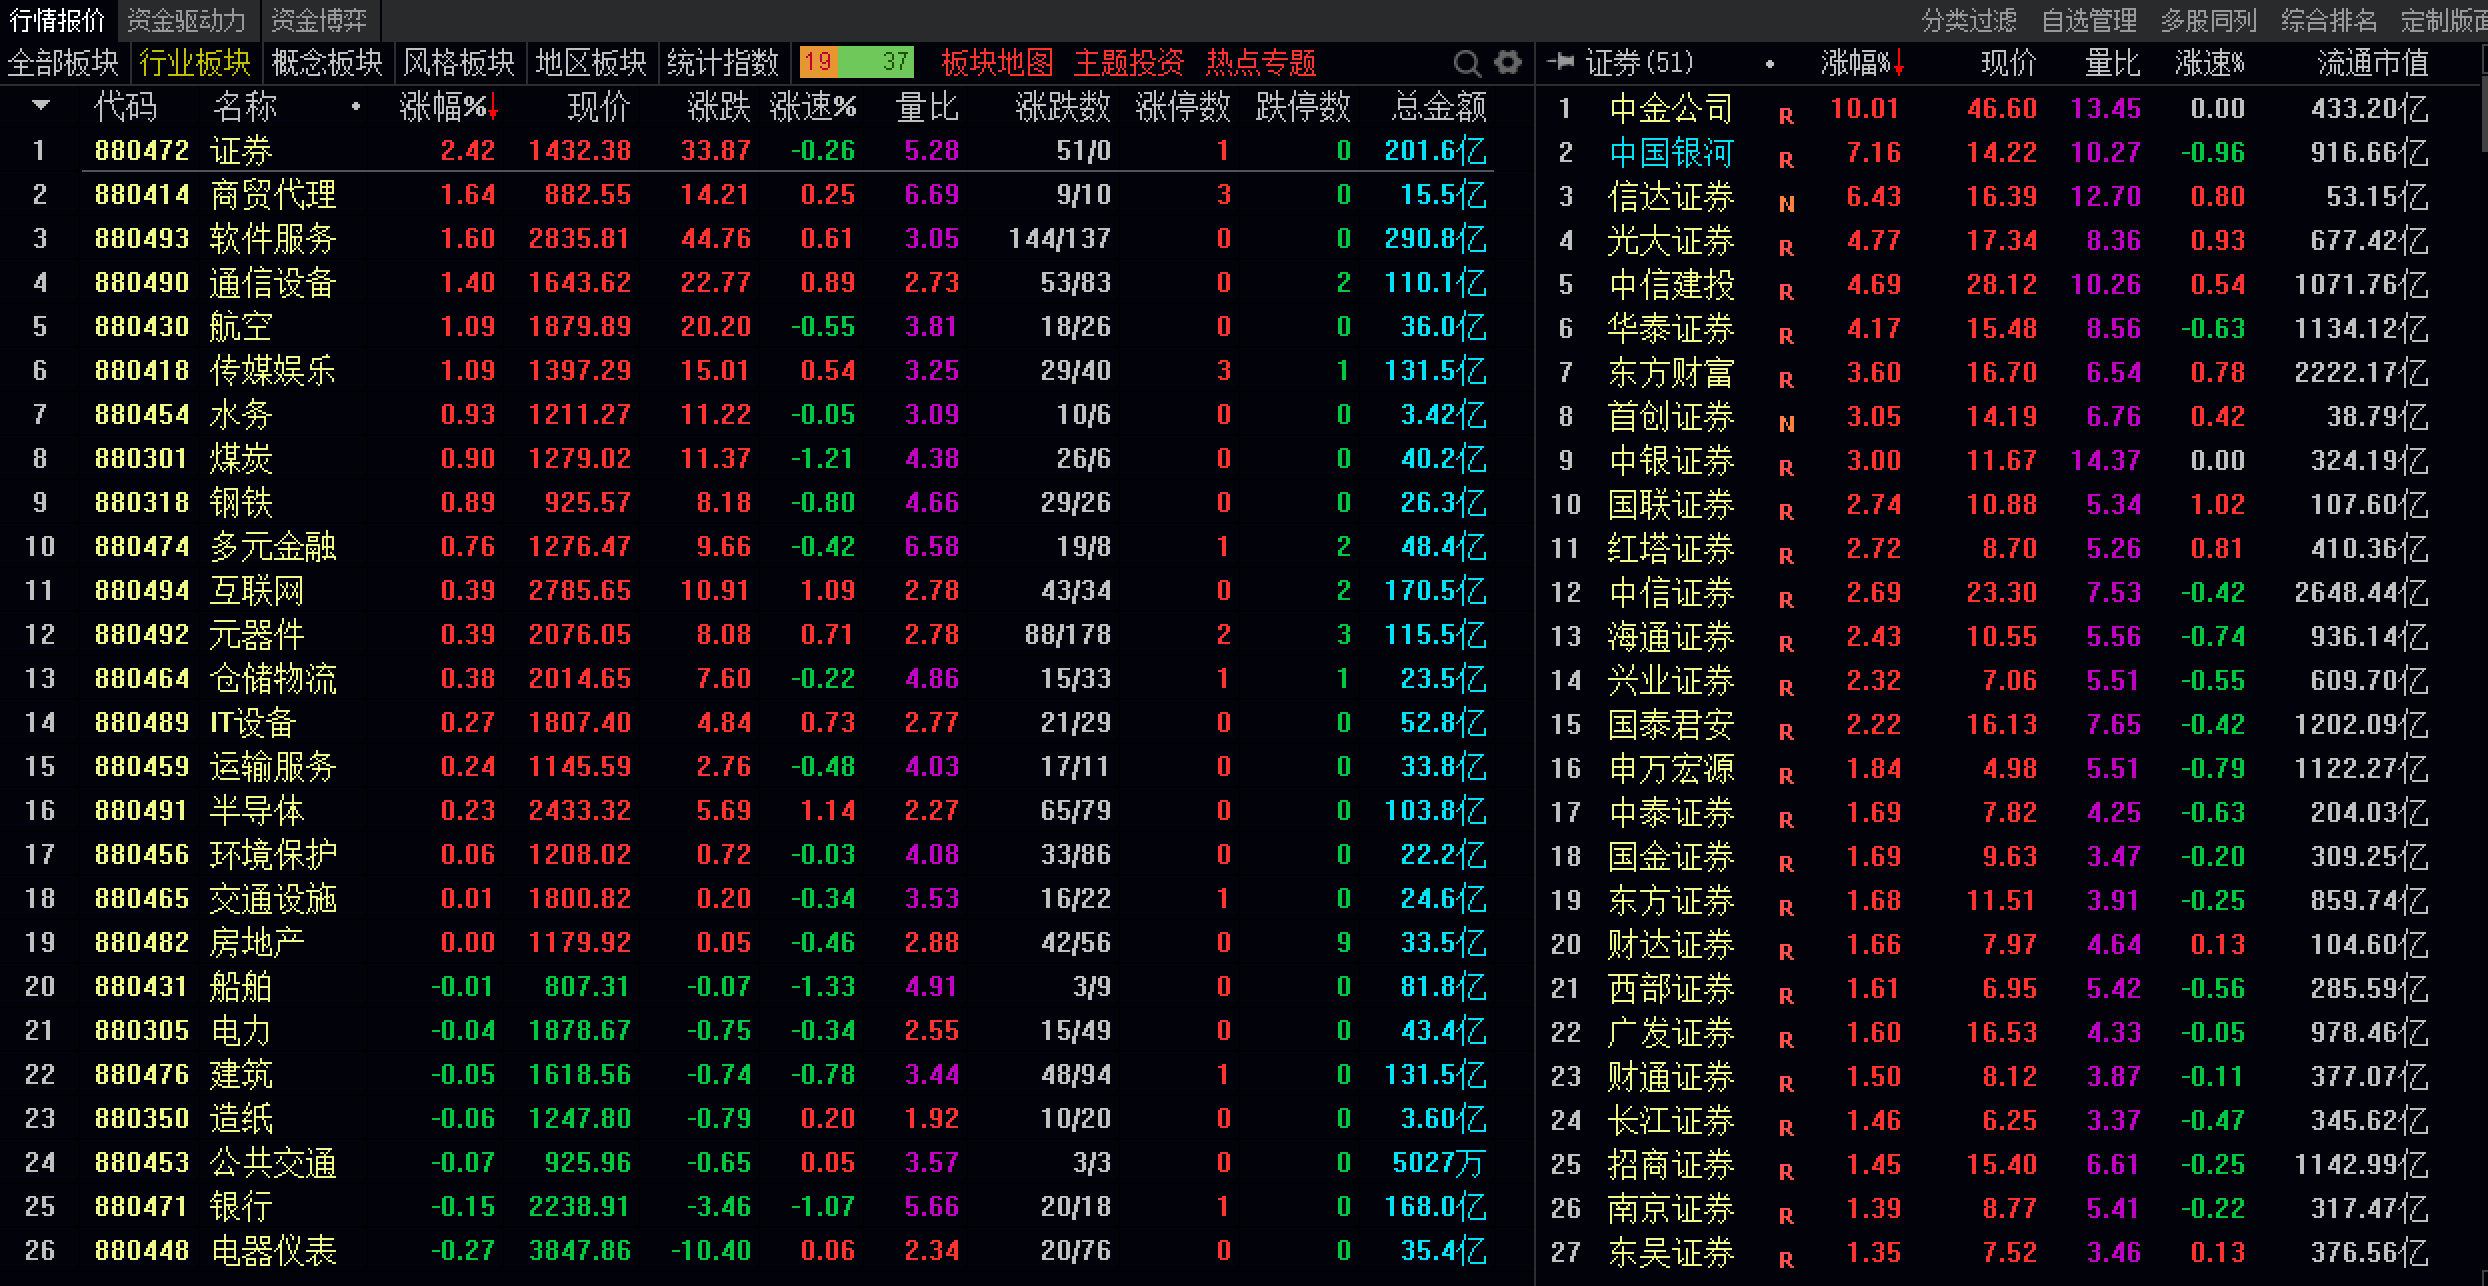The image size is (2488, 1286).
Task: Click the 19/37 up-down ratio bar
Action: [856, 63]
